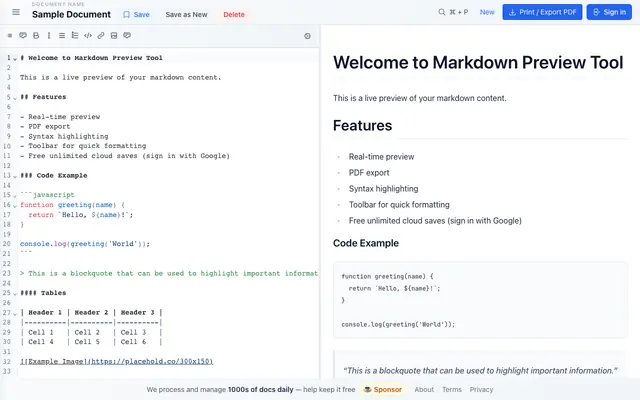Screen dimensions: 640x400
Task: Fold the javascript code fence at line 15
Action: point(15,196)
